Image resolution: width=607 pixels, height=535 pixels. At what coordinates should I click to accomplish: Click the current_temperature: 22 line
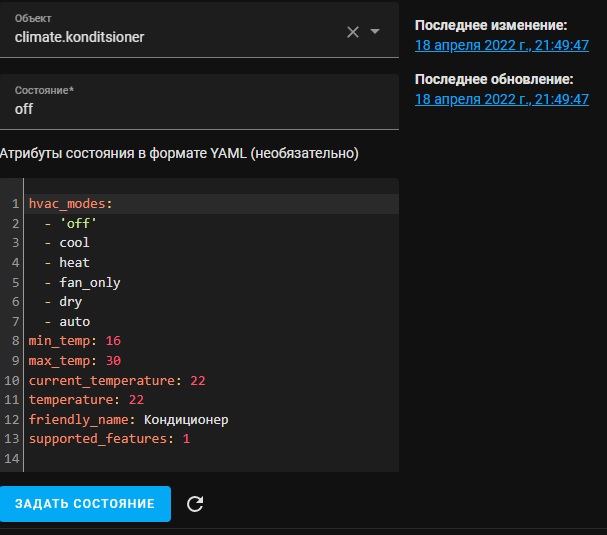coord(117,381)
